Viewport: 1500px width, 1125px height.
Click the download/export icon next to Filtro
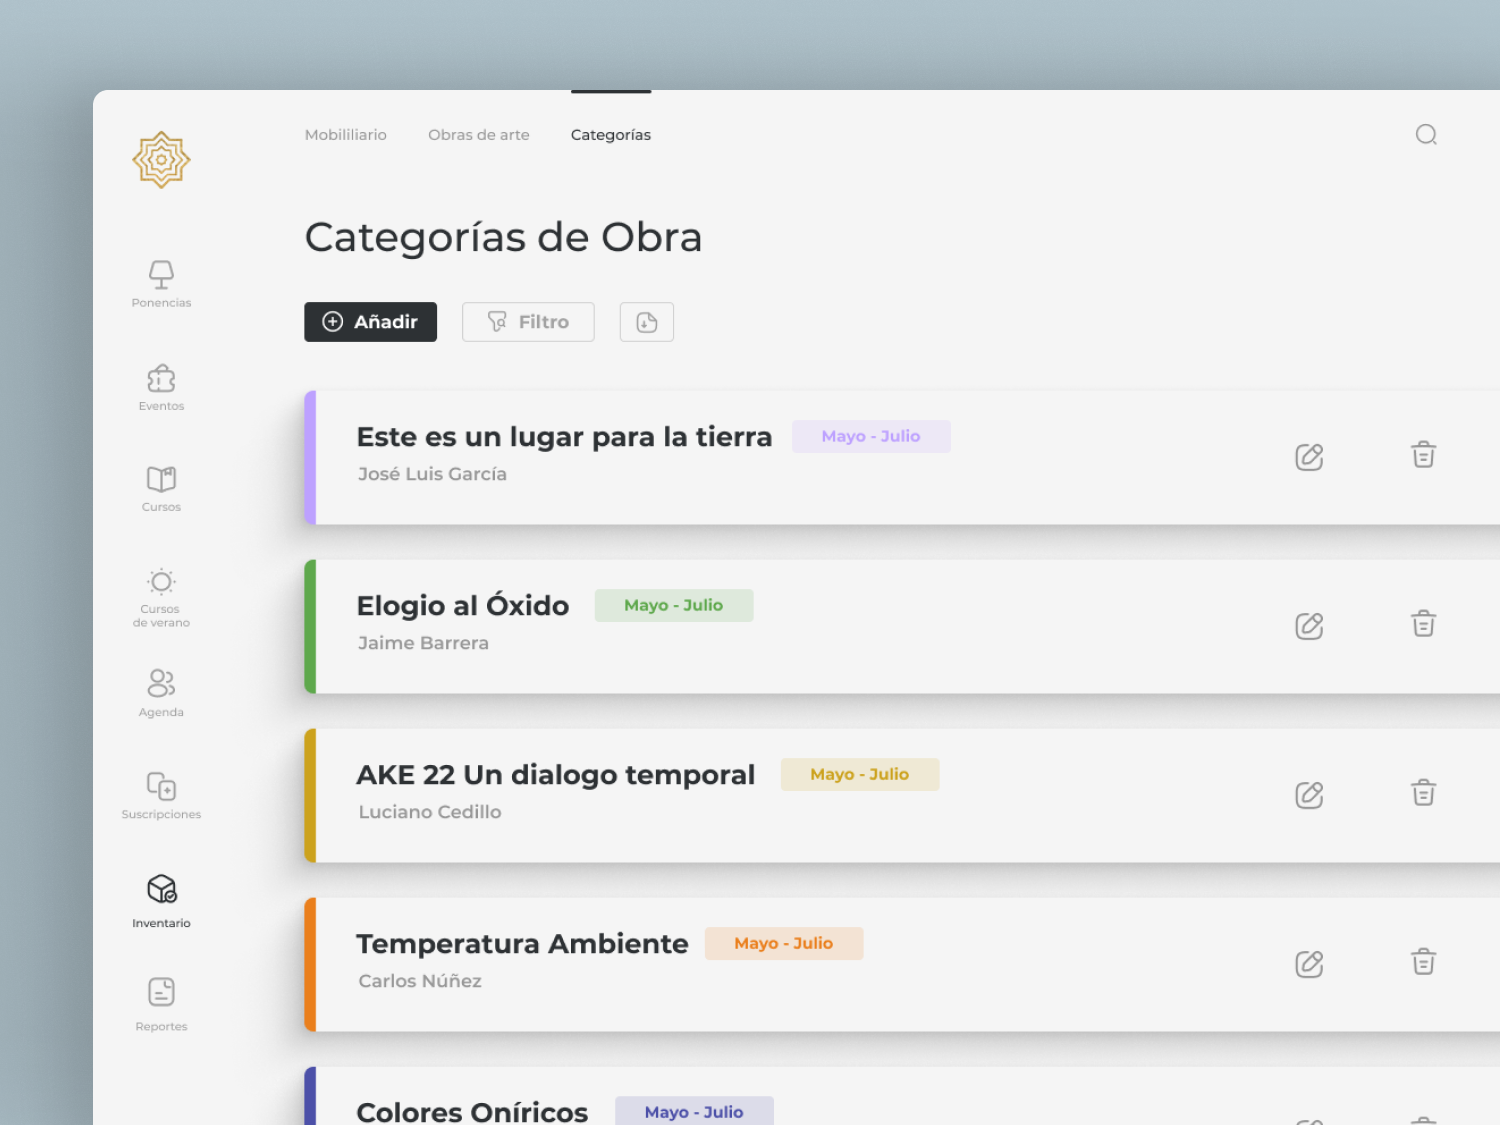tap(646, 321)
